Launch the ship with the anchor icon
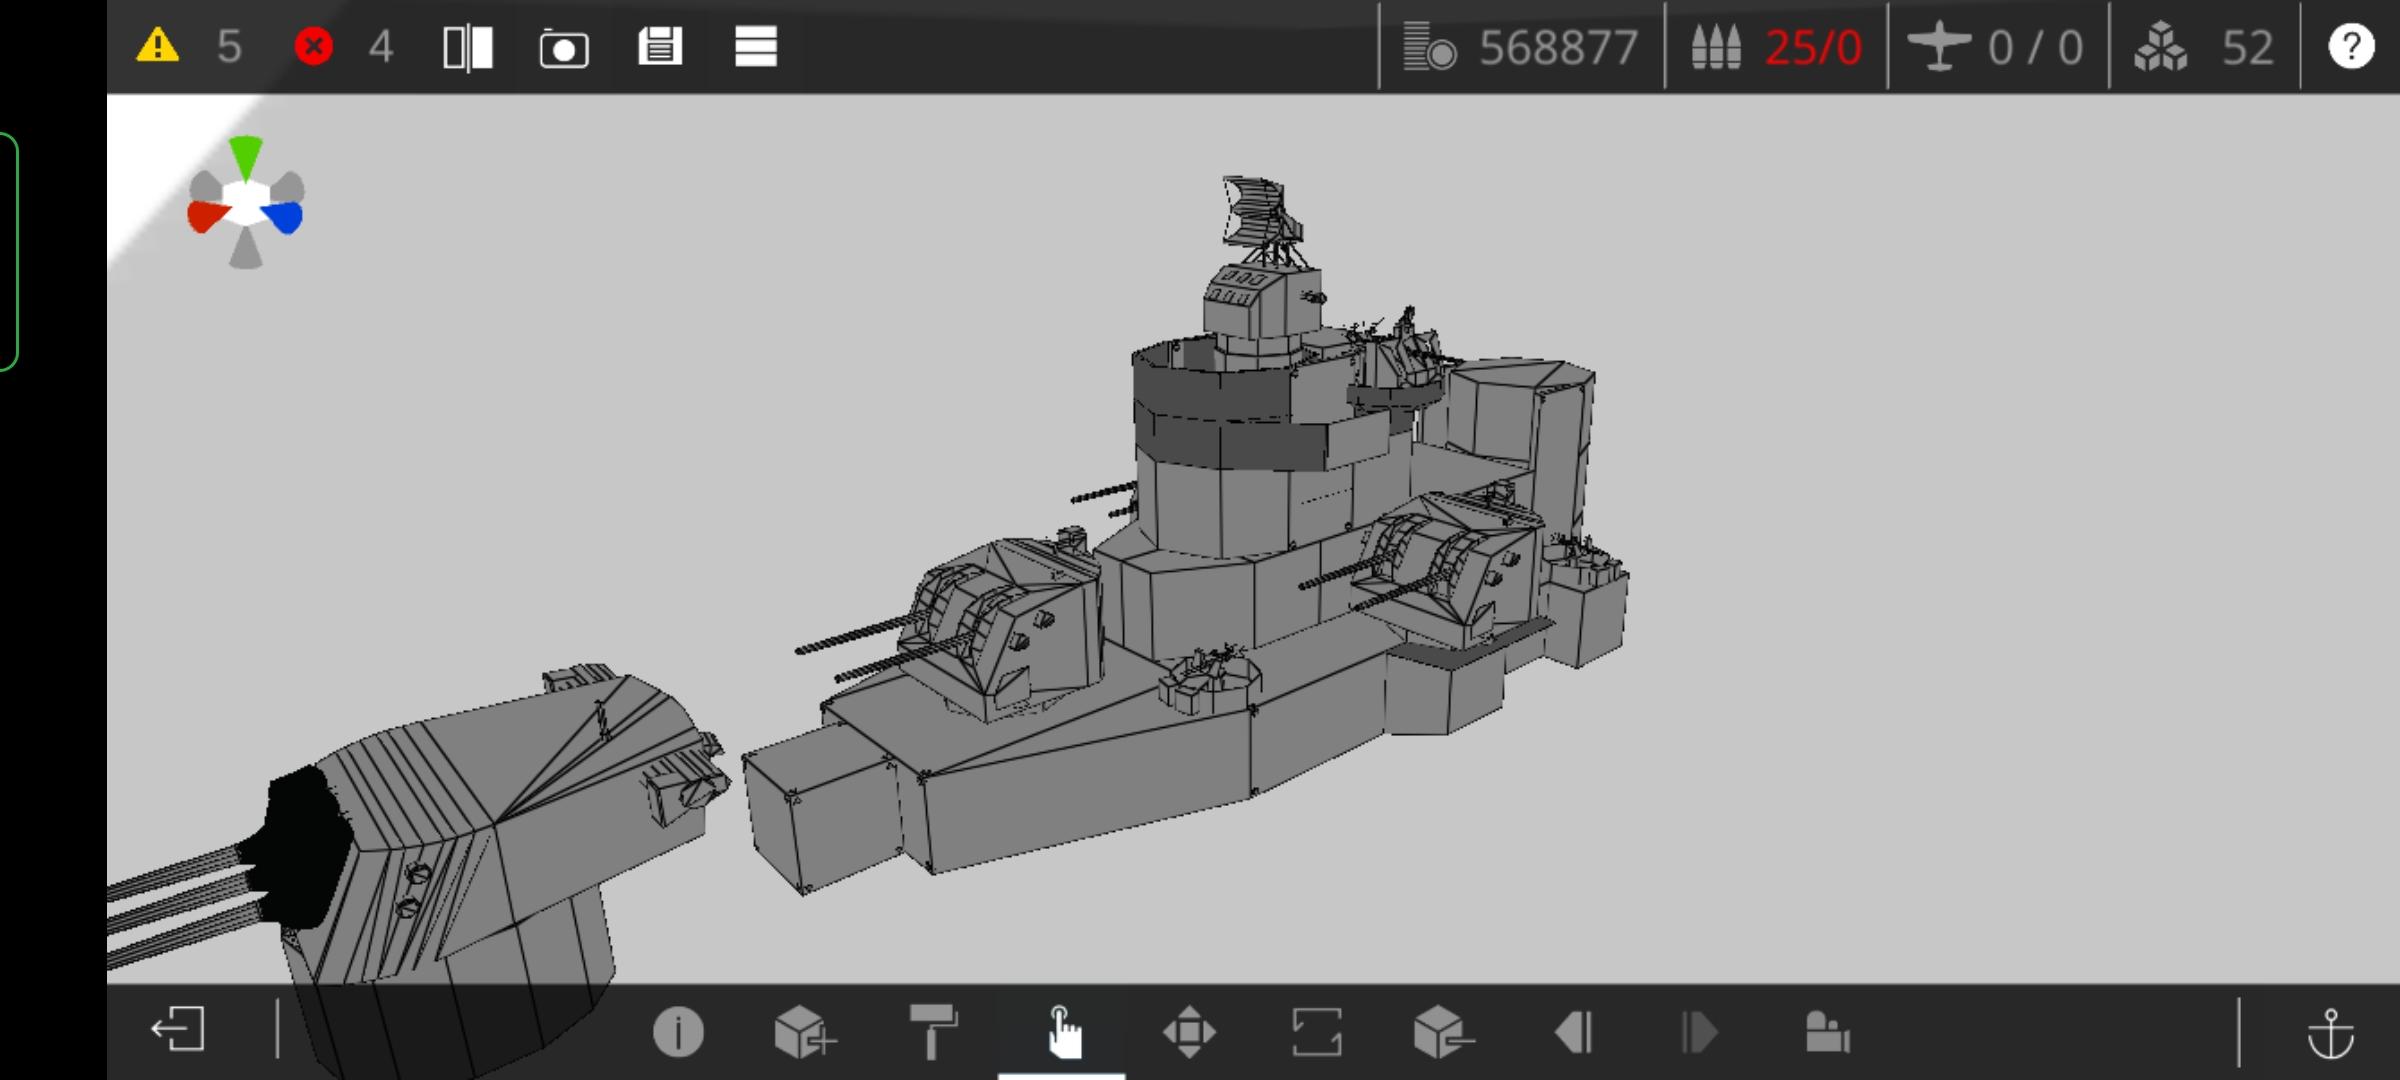Viewport: 2400px width, 1080px height. tap(2331, 1033)
